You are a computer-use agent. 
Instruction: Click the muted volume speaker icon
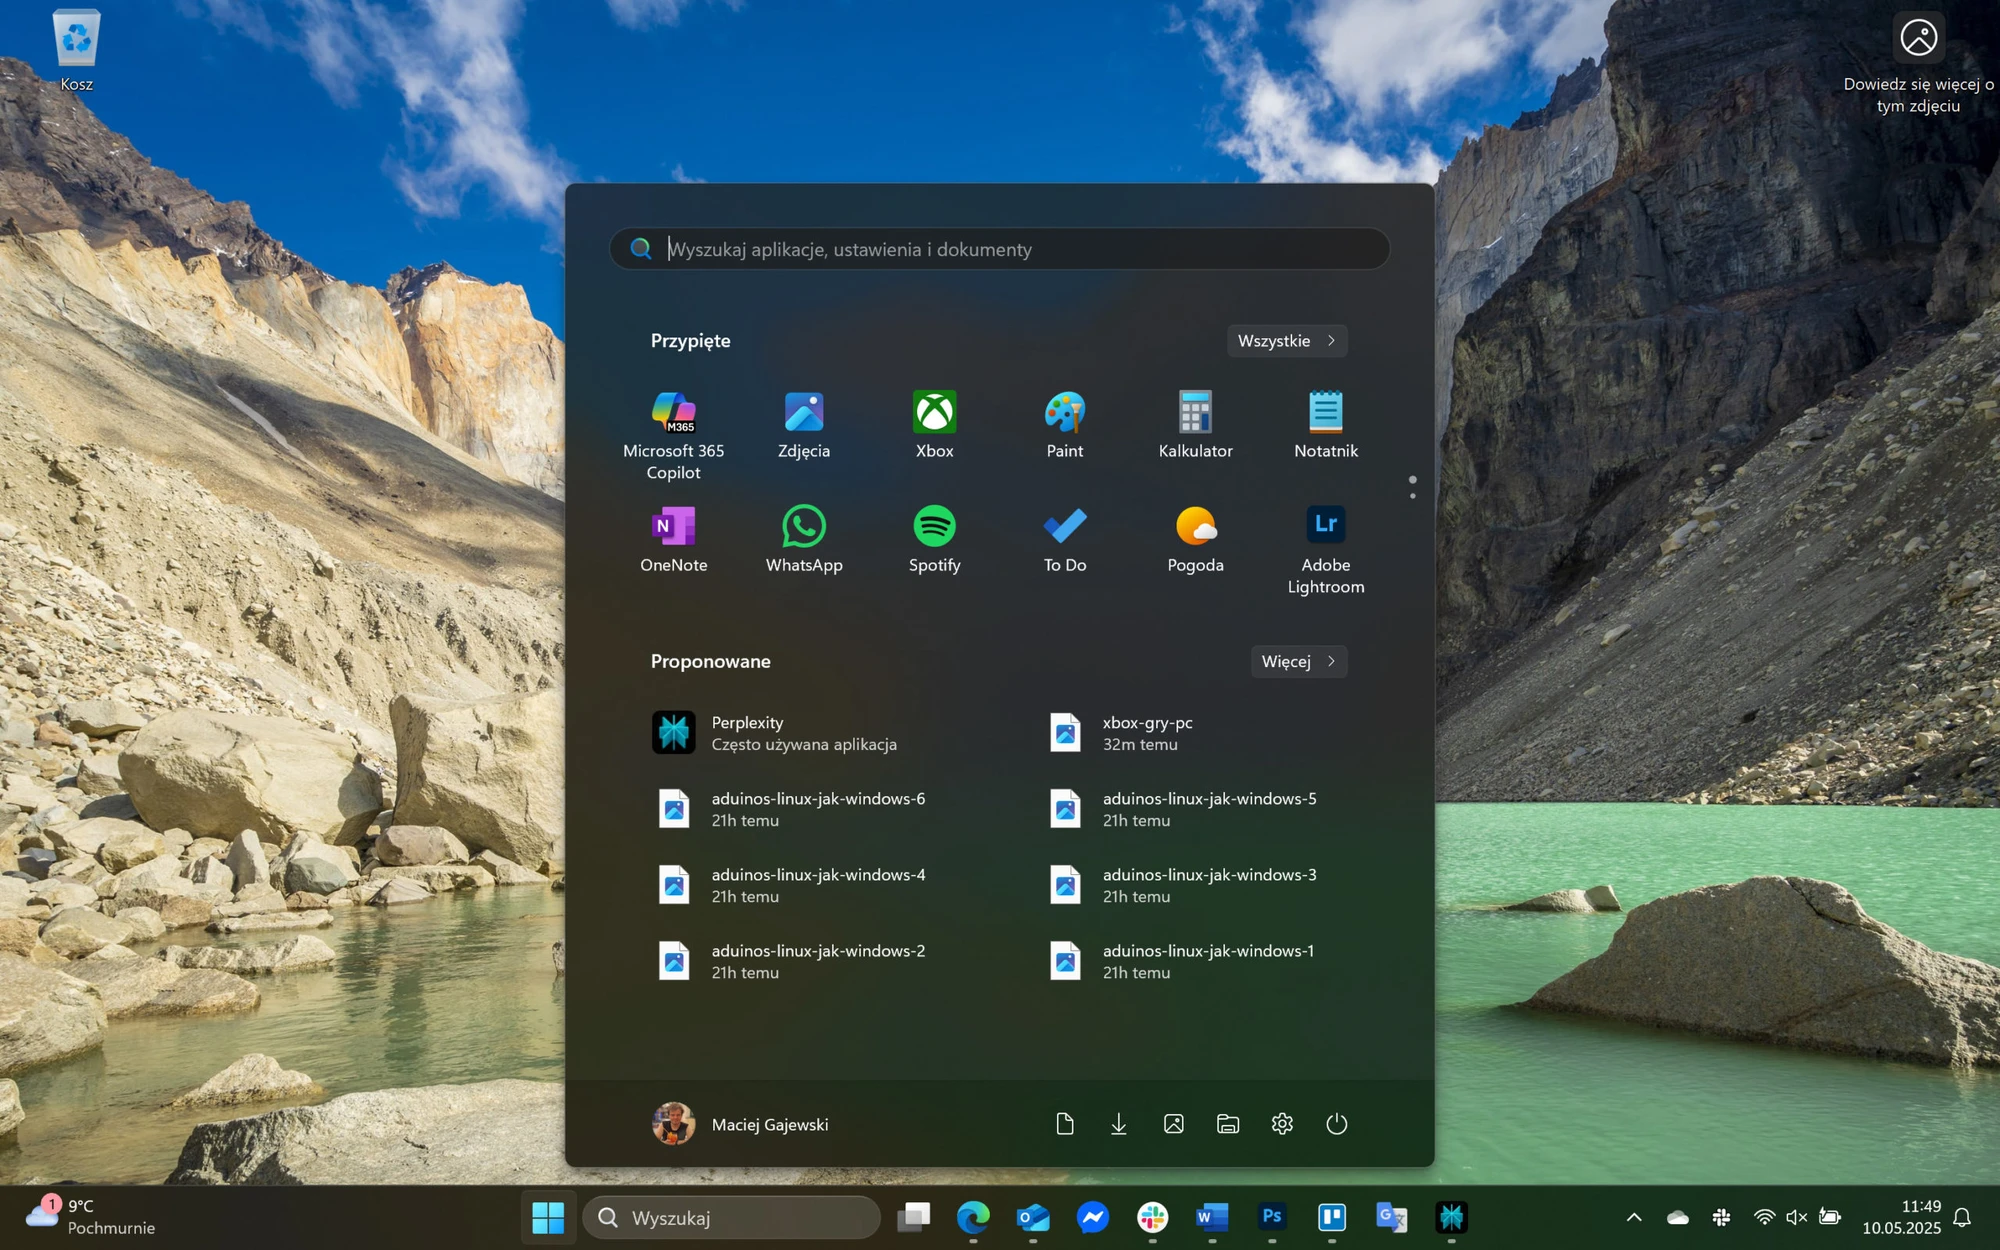click(1796, 1217)
